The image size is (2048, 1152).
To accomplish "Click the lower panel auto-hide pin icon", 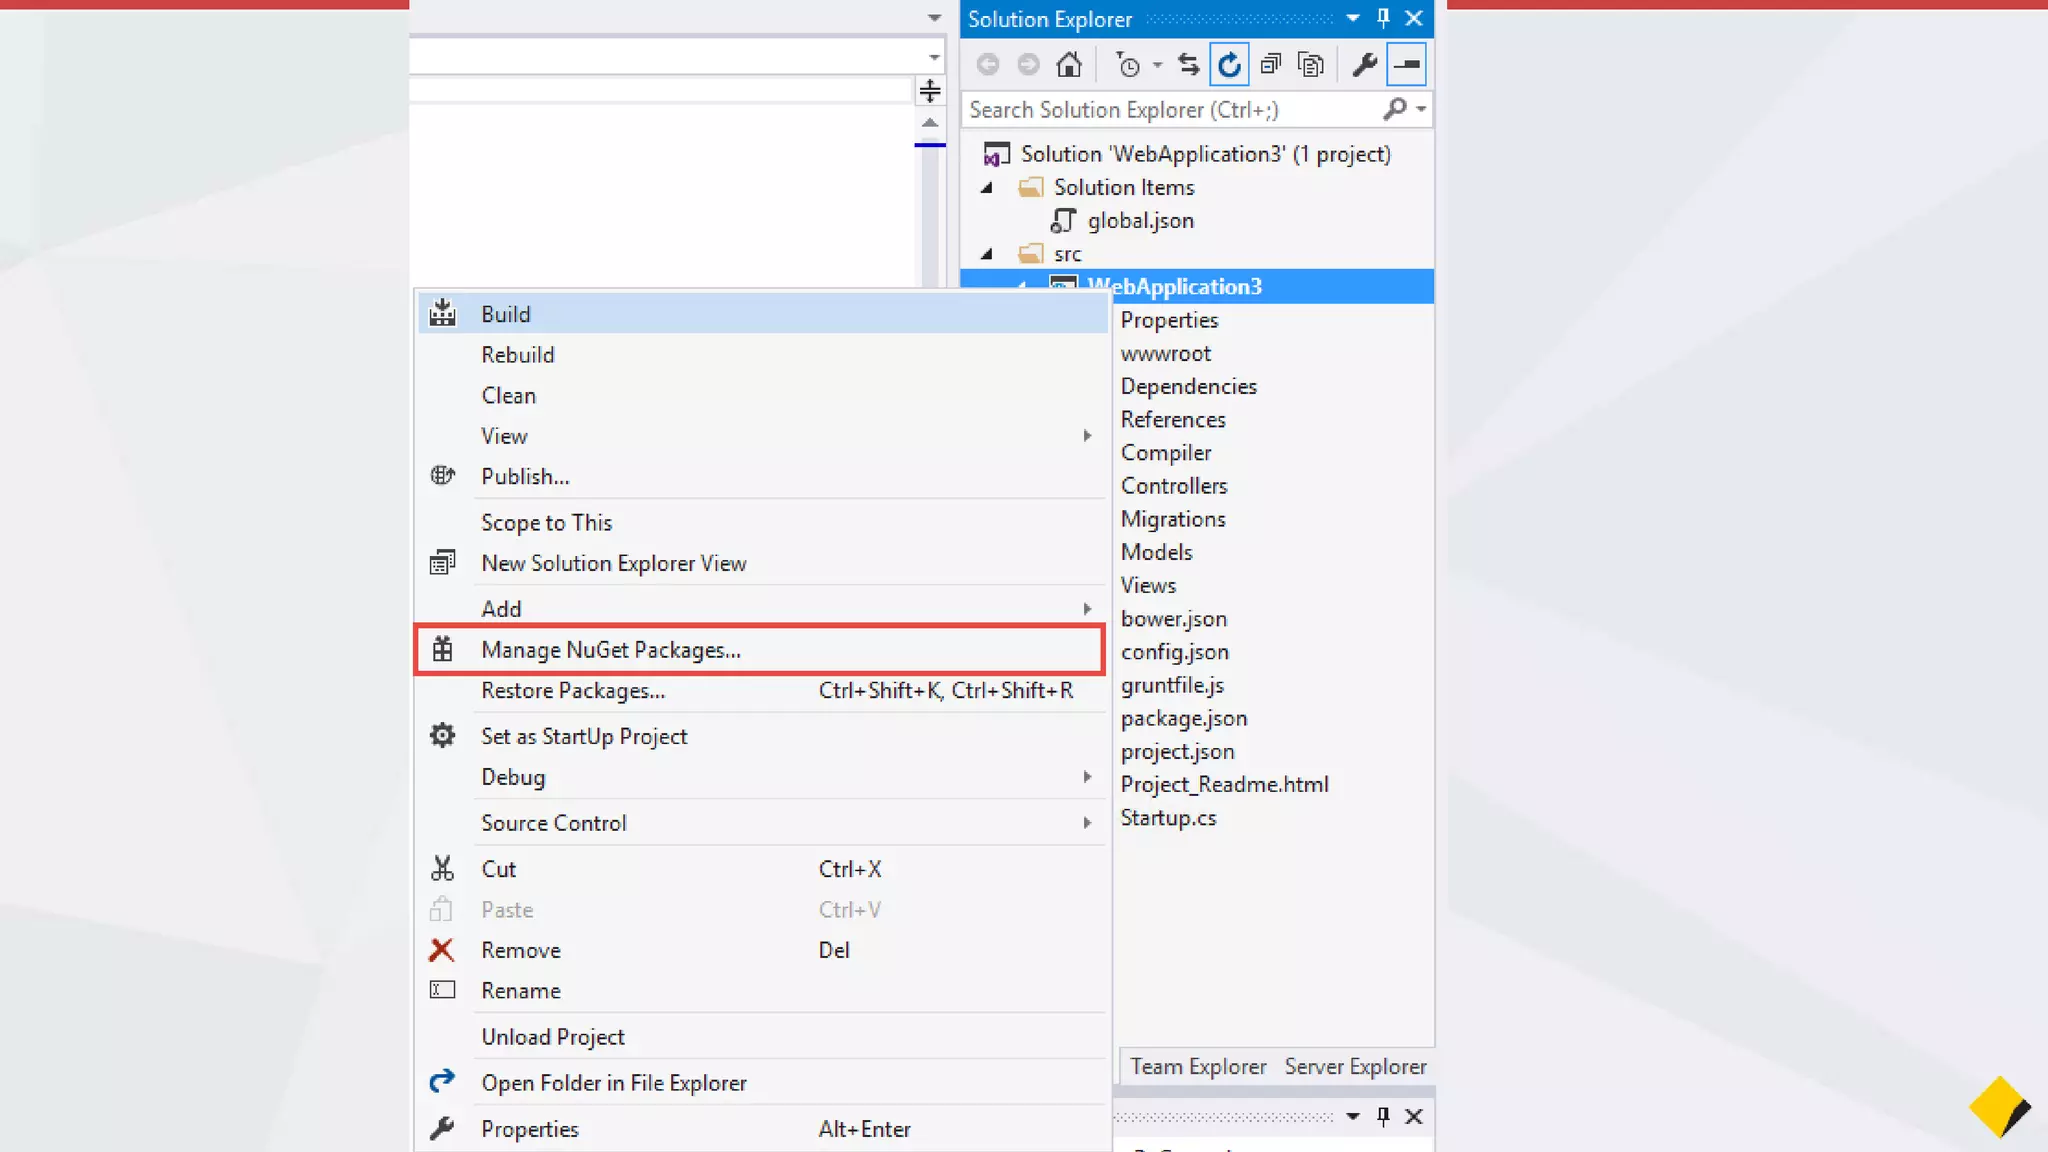I will coord(1383,1116).
